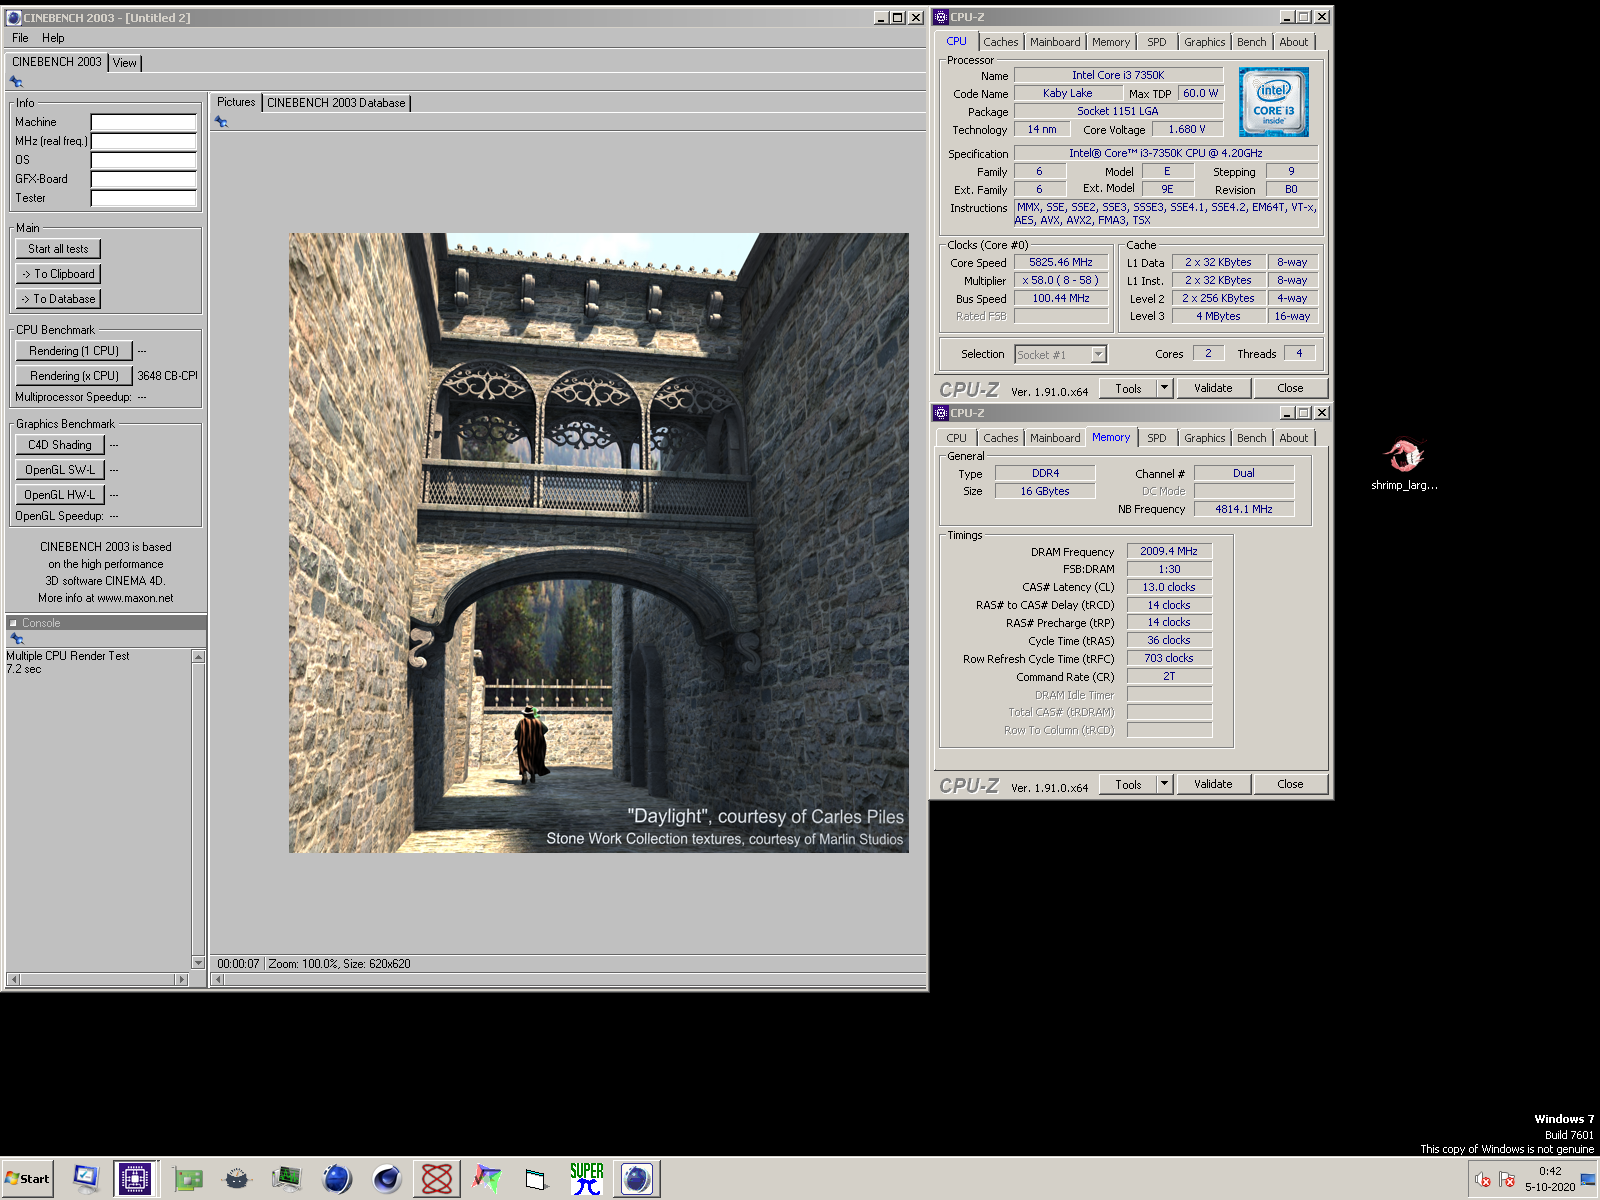1600x1200 pixels.
Task: Select the Mainboard tab in the upper CPU-Z window
Action: tap(1055, 42)
